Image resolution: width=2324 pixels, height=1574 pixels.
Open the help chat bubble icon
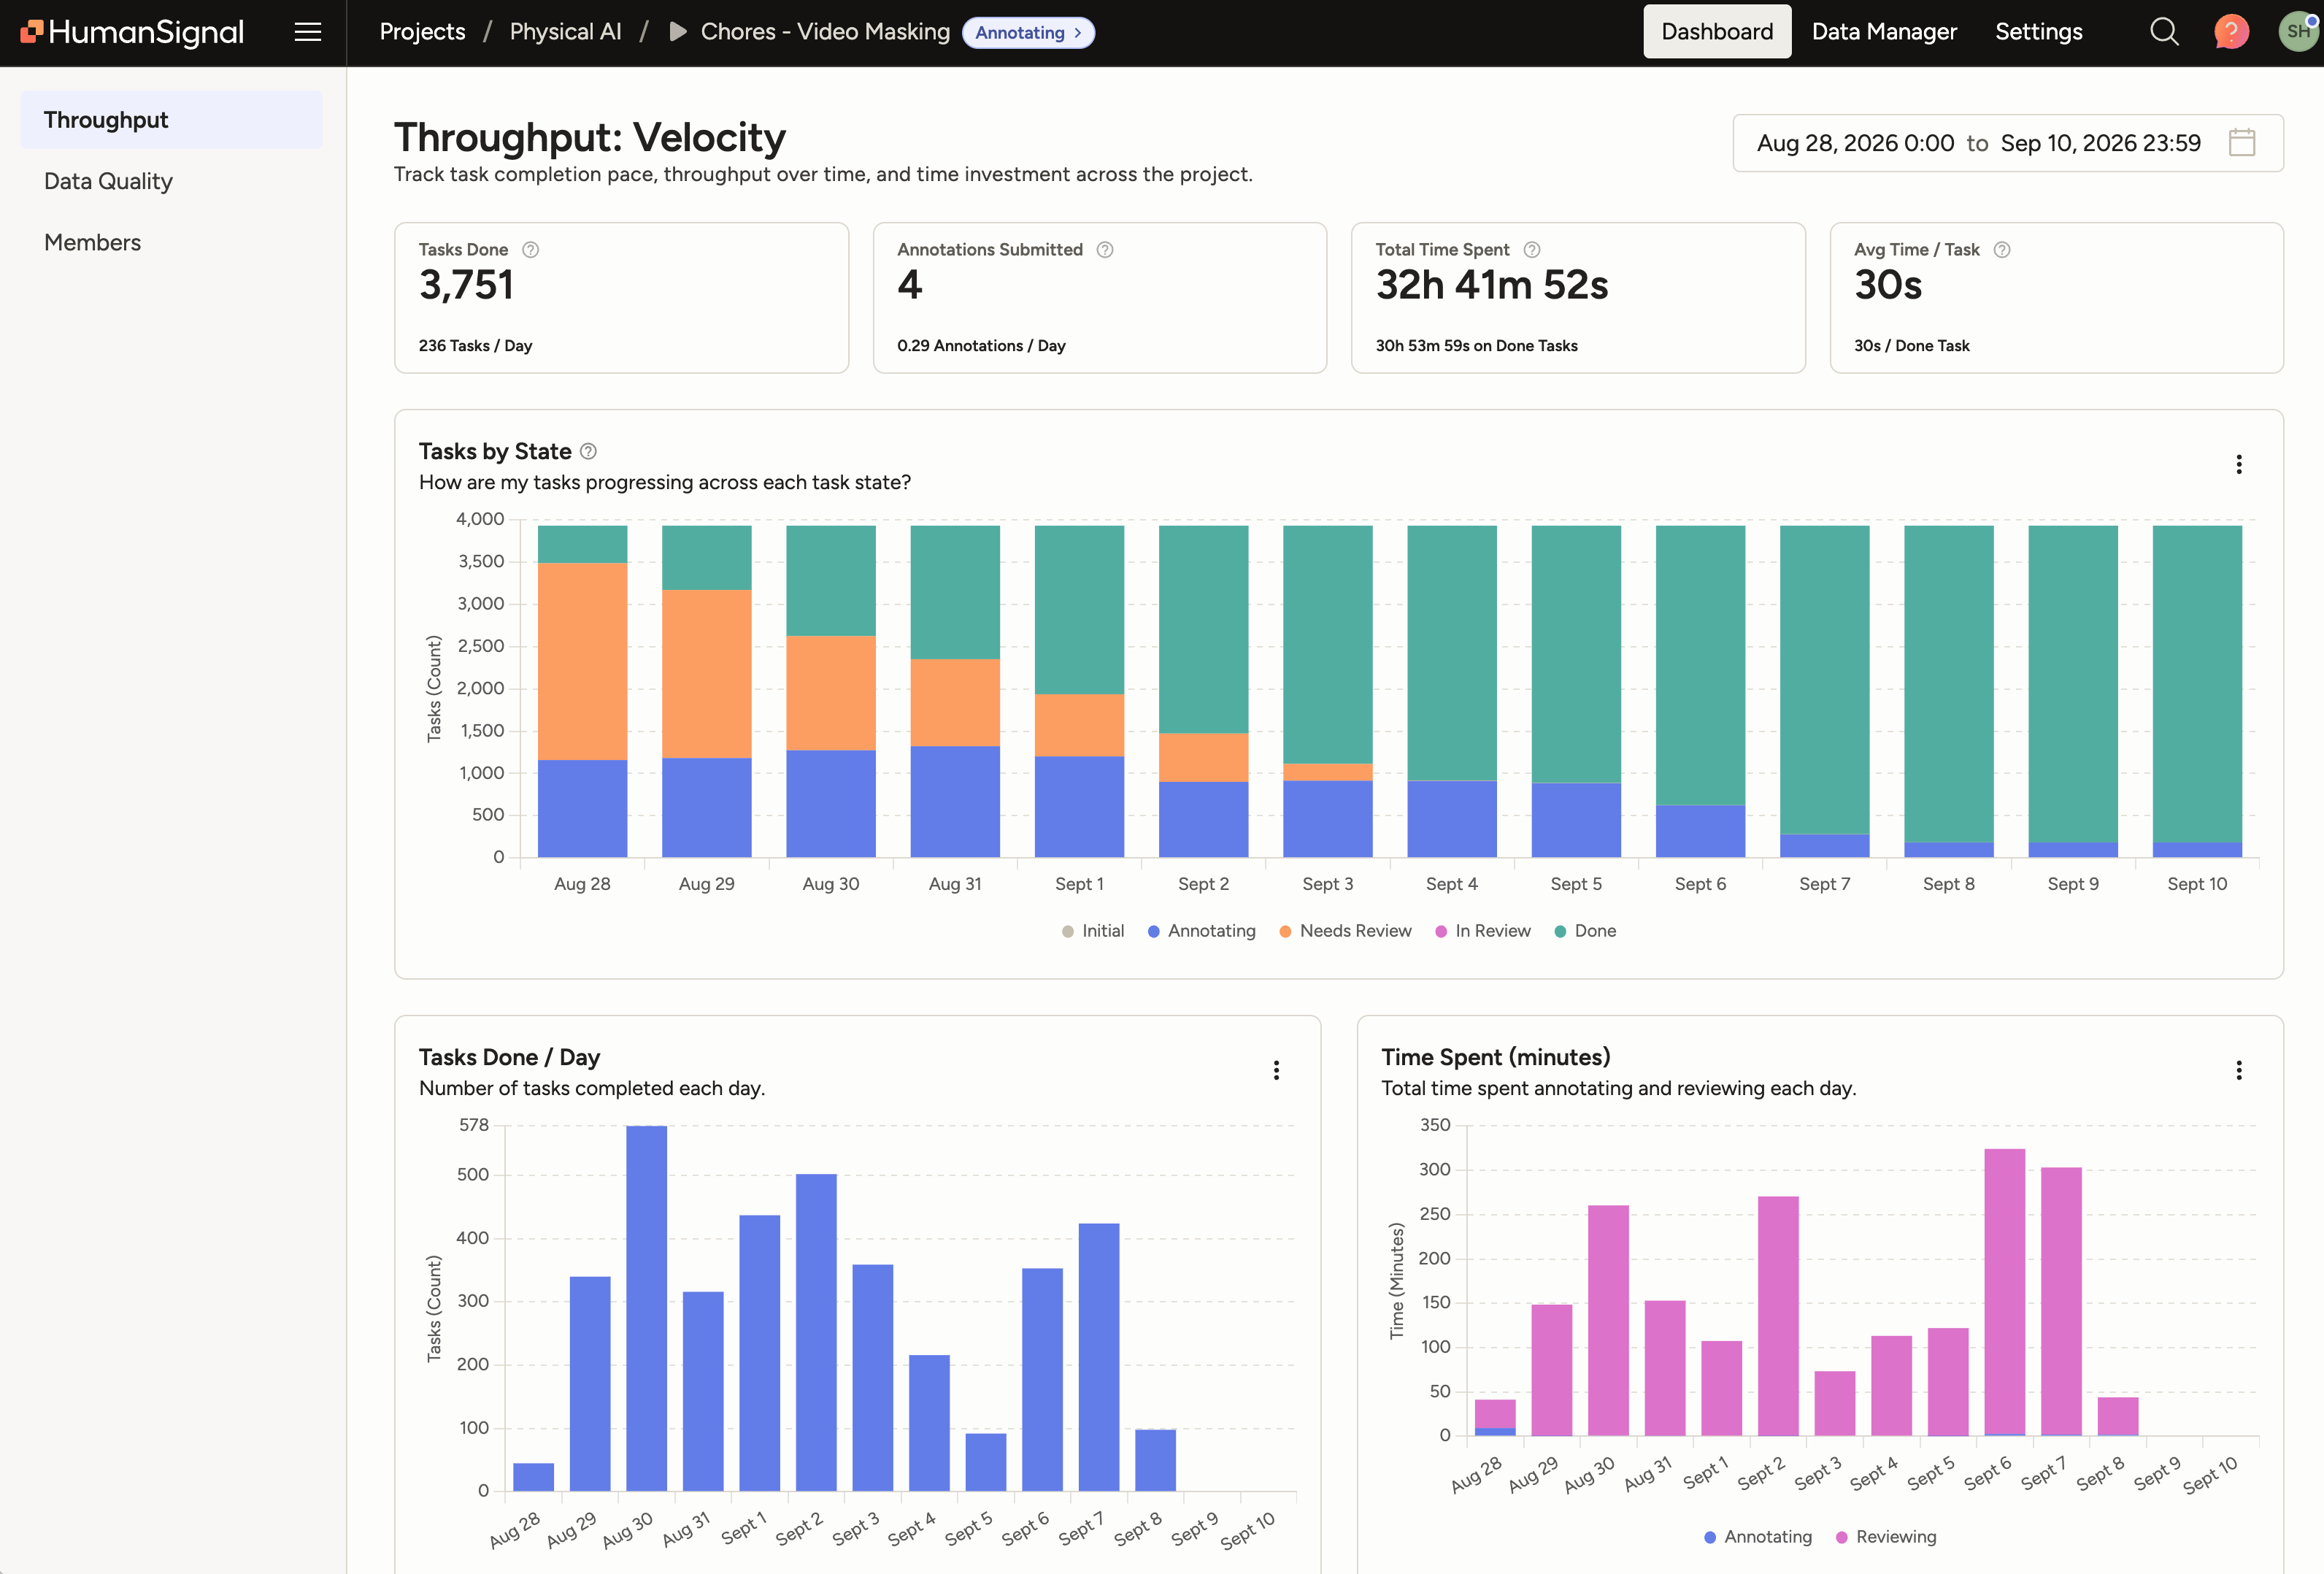tap(2231, 32)
